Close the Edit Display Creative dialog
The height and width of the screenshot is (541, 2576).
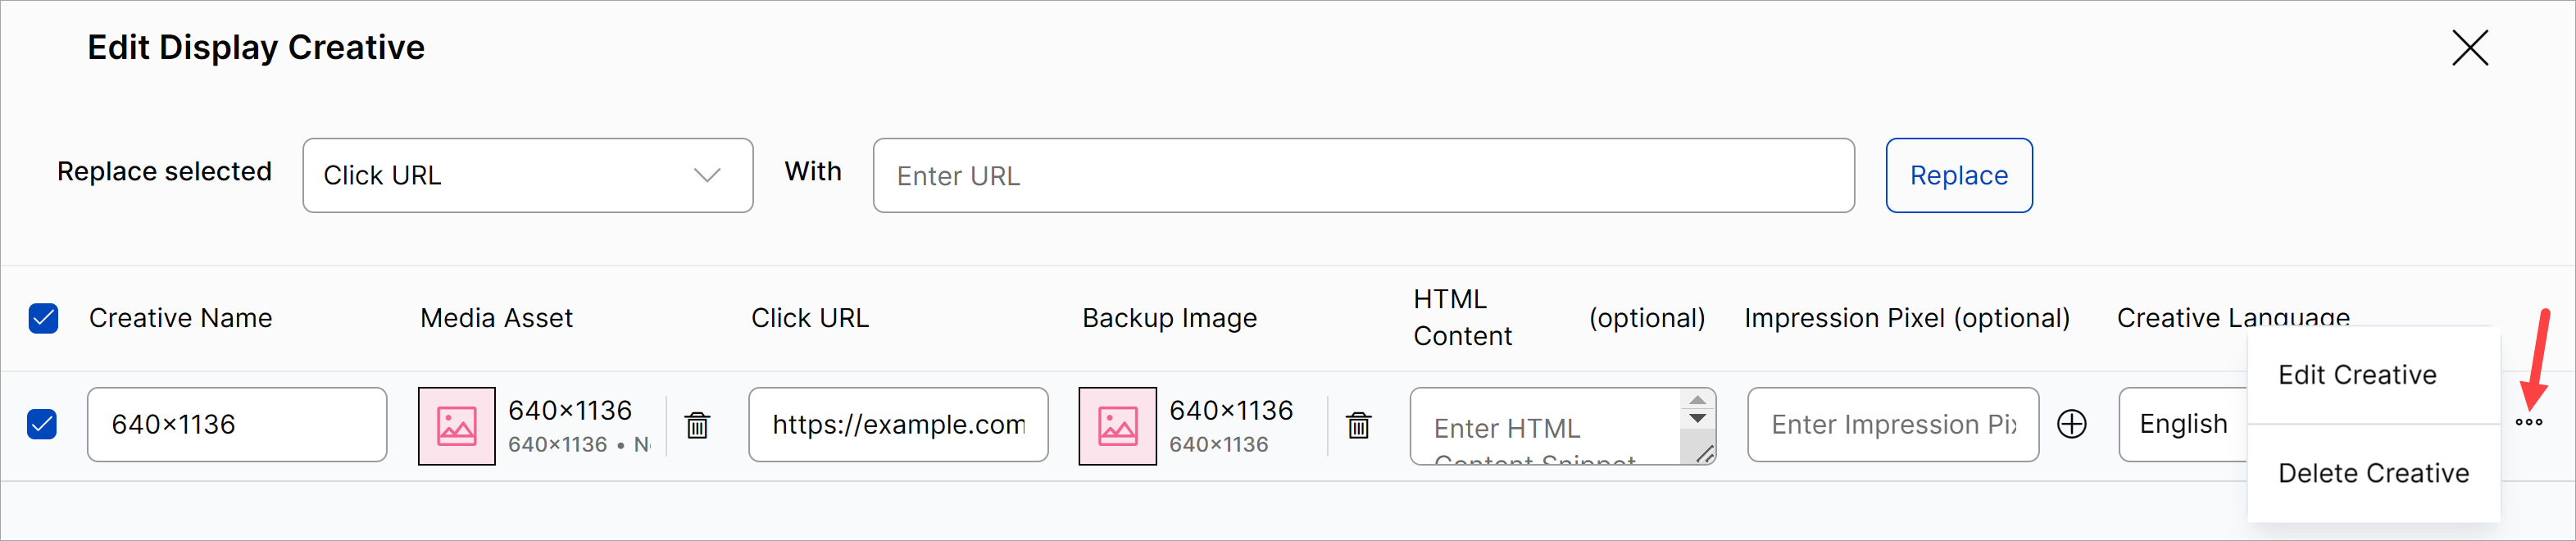2469,47
